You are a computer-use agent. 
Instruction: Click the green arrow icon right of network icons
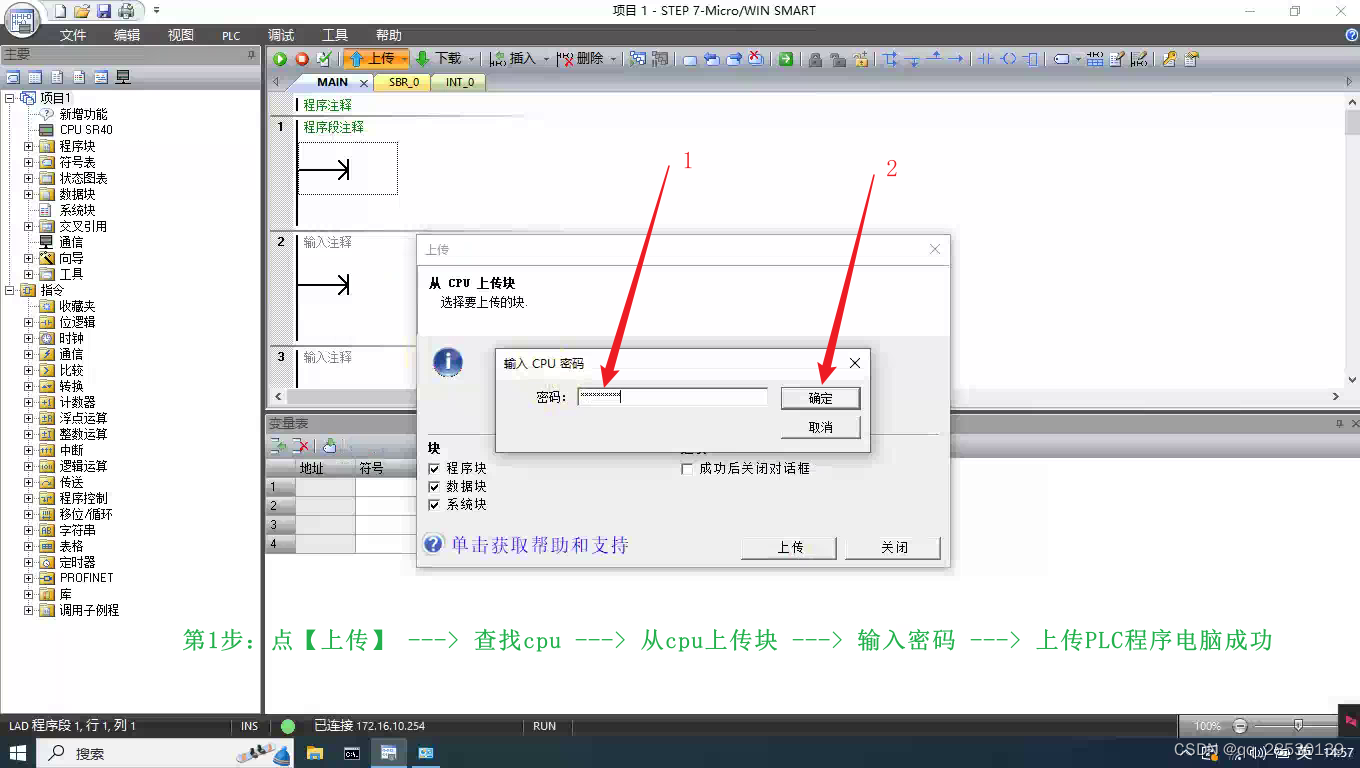786,59
